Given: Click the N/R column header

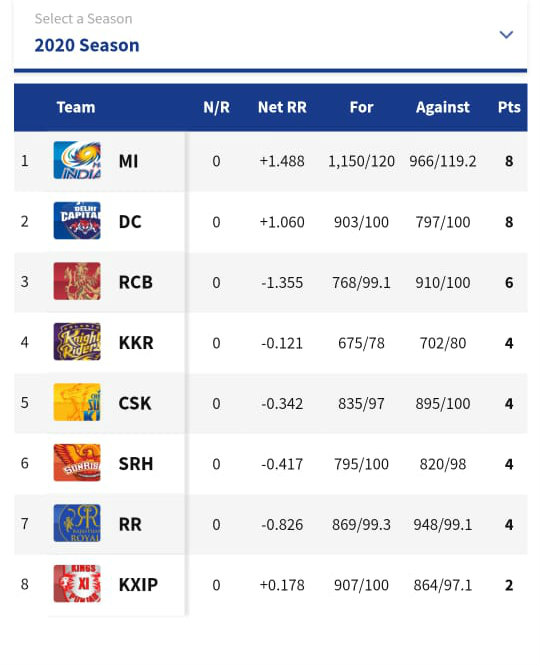Looking at the screenshot, I should click(x=217, y=107).
